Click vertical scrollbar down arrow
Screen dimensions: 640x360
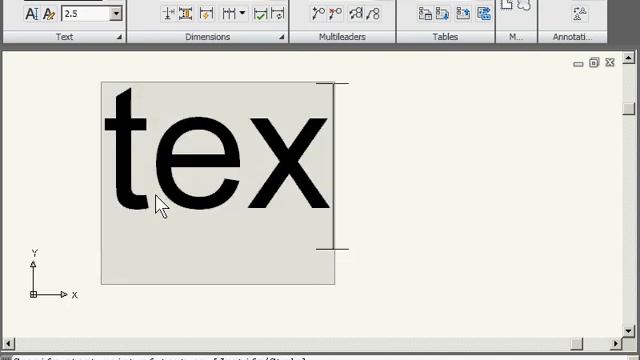point(629,331)
